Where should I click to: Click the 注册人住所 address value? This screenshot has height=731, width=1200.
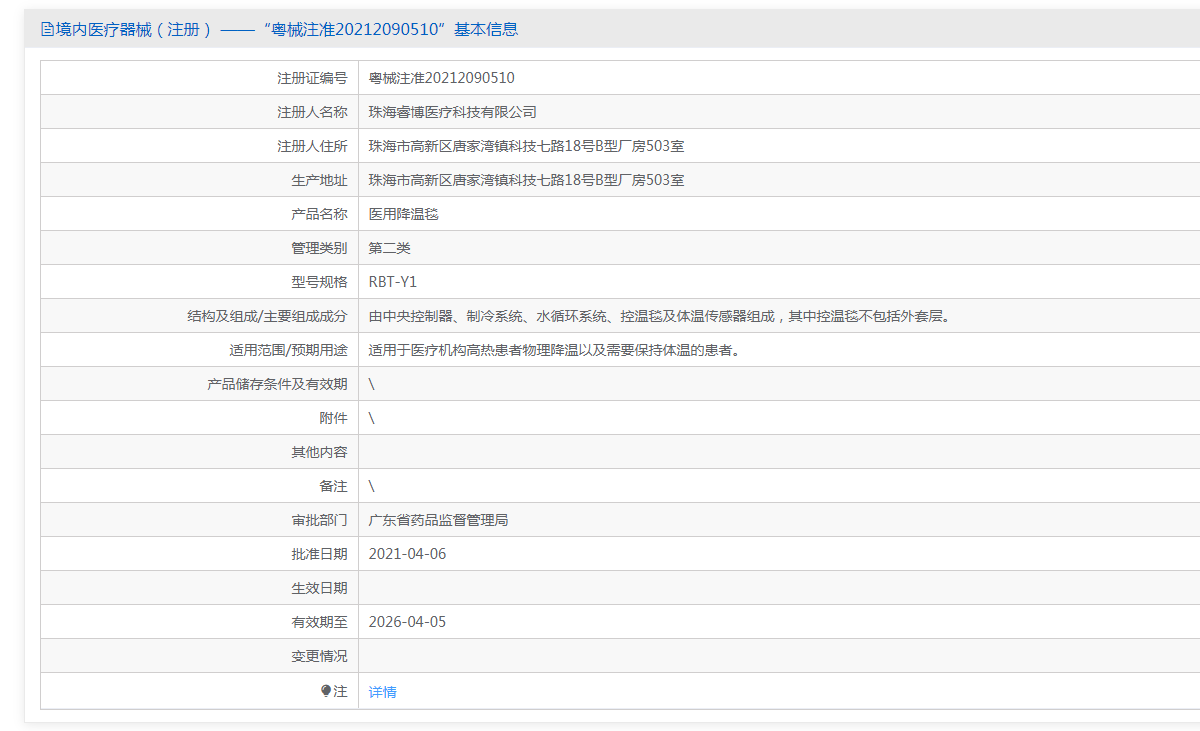(526, 146)
